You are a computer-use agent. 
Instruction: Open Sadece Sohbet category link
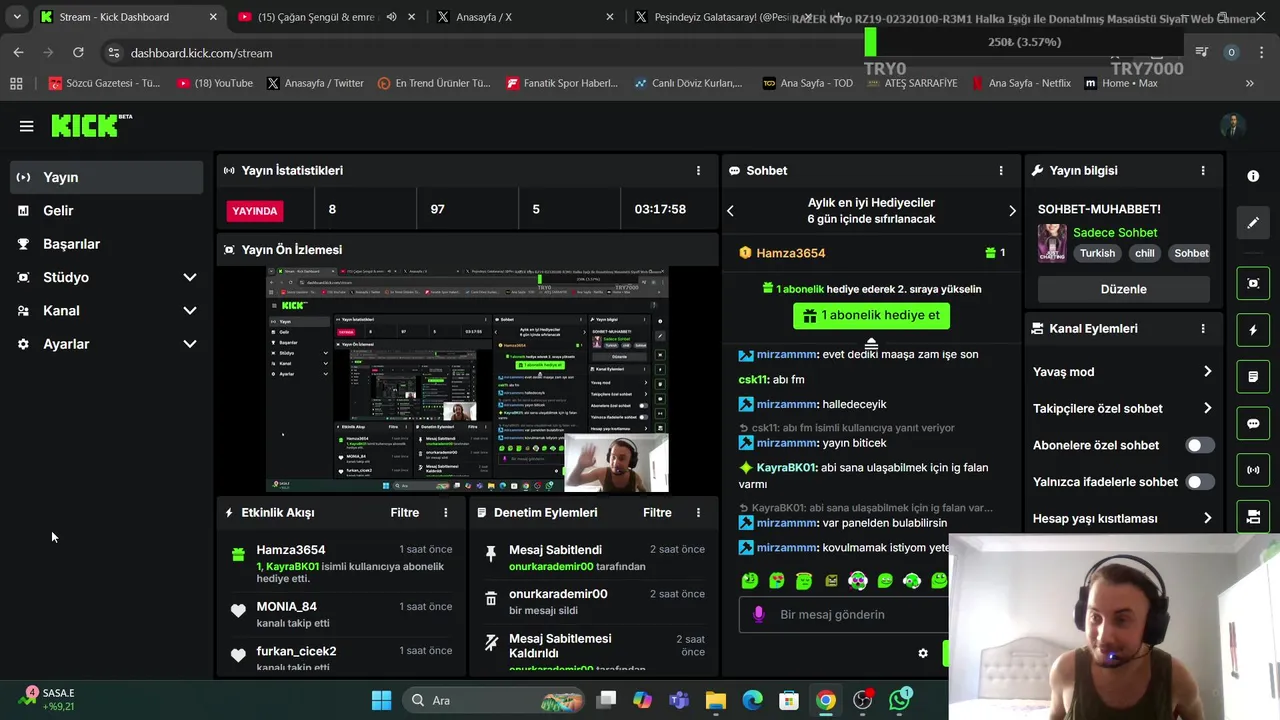pos(1115,232)
